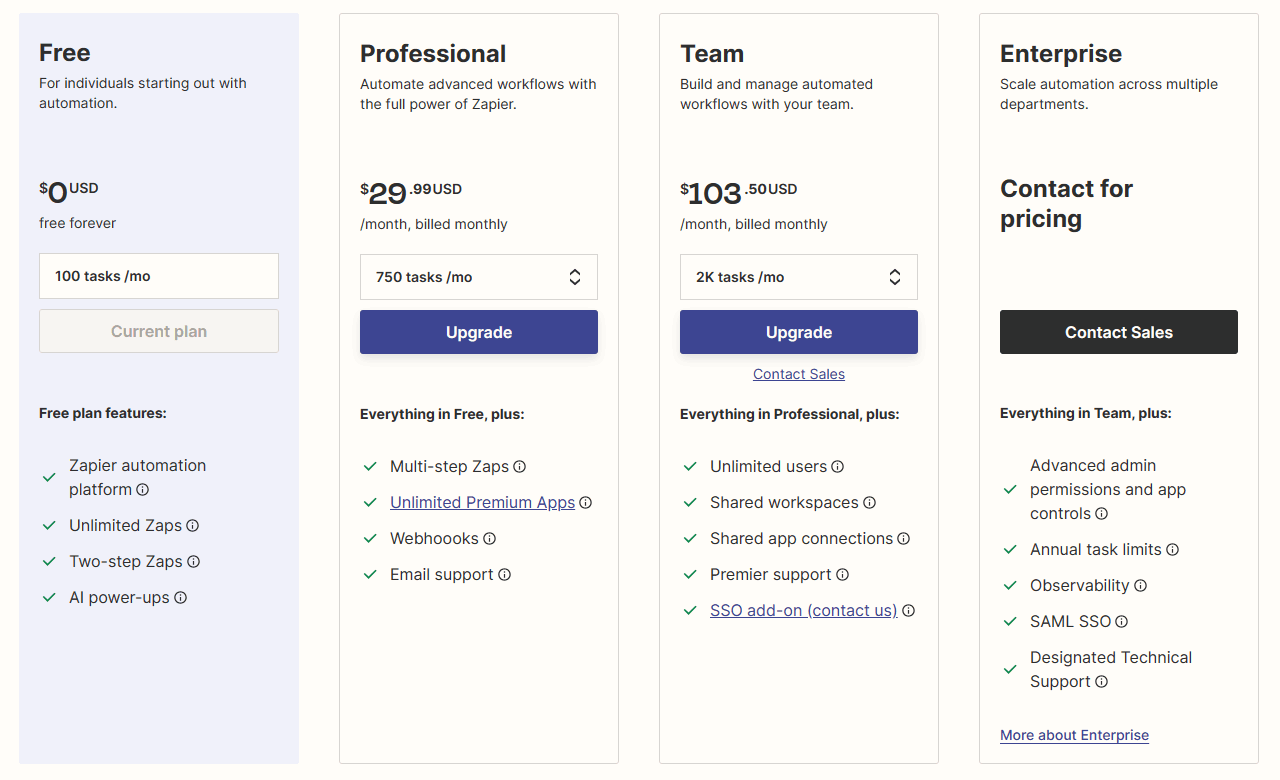The height and width of the screenshot is (780, 1280).
Task: Click info icon beside Webhoooks
Action: (490, 539)
